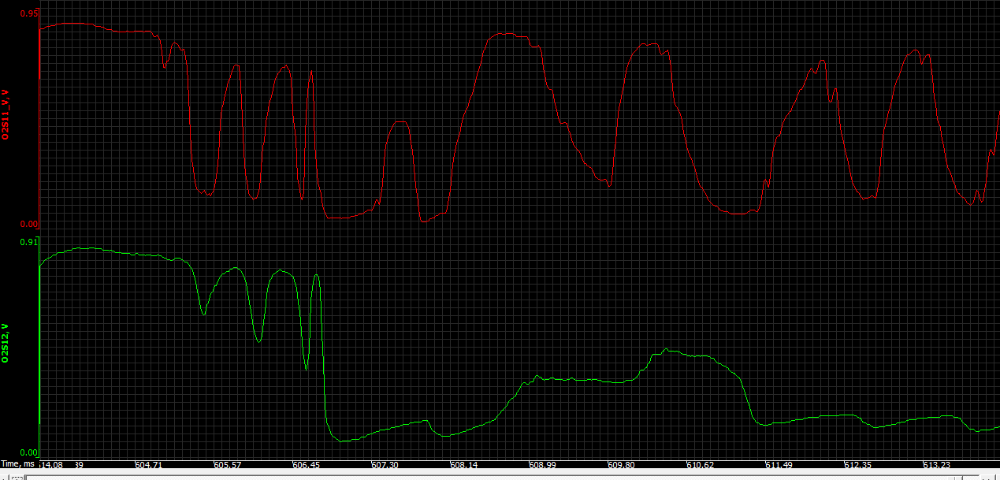Select the 0.91 green scale maximum
Screen dimensions: 1000x480
29,242
